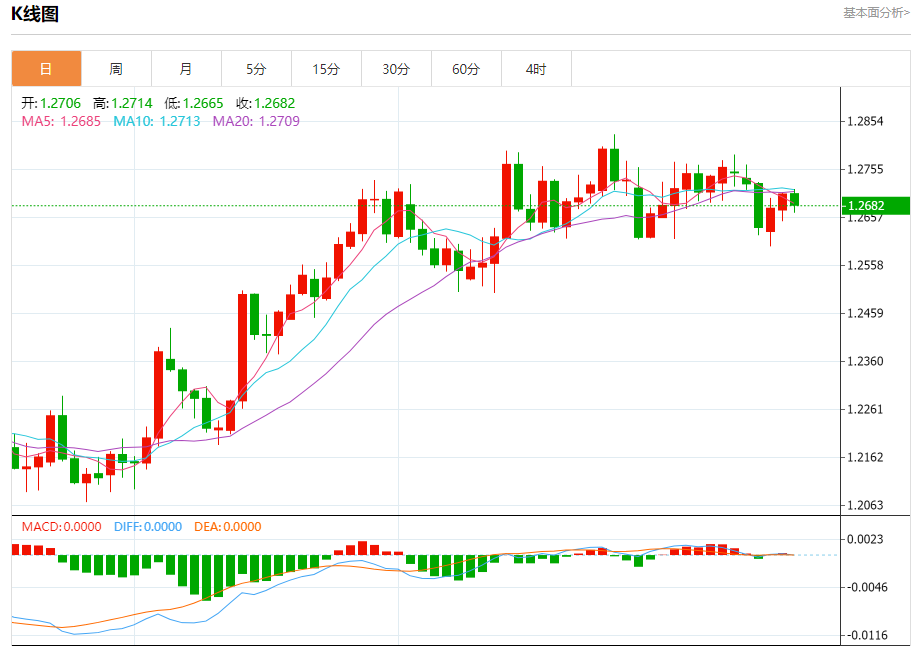Switch to the 周 weekly tab
This screenshot has width=920, height=646.
tap(116, 69)
